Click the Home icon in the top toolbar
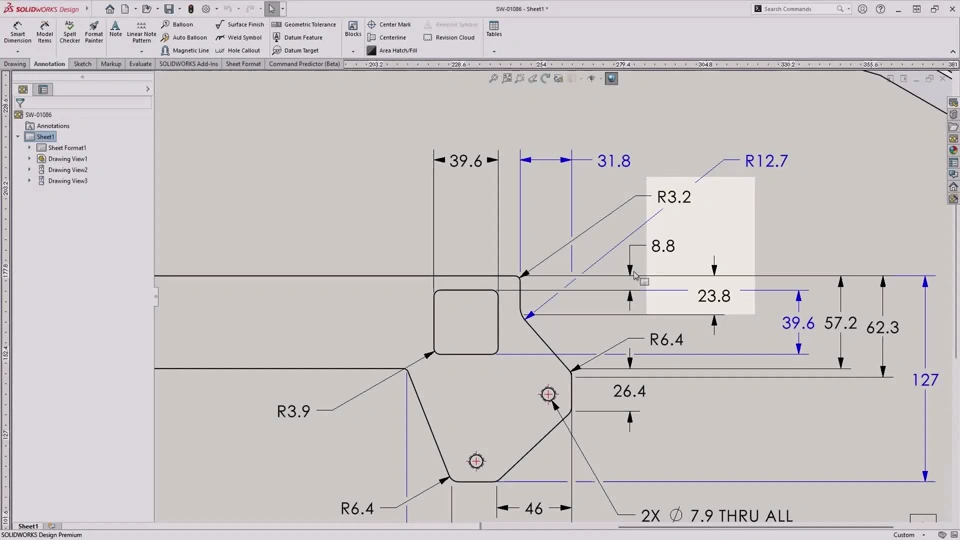 pyautogui.click(x=110, y=9)
